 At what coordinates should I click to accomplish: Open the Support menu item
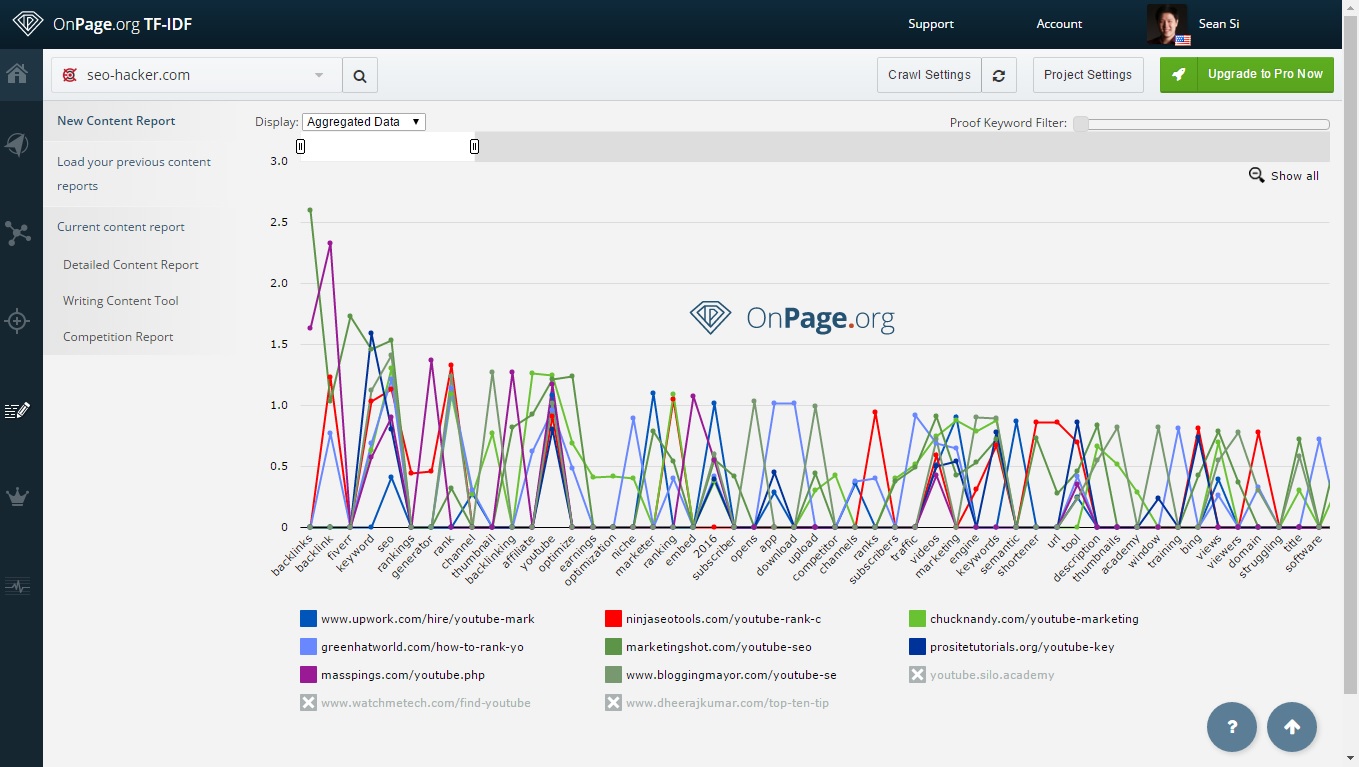930,24
